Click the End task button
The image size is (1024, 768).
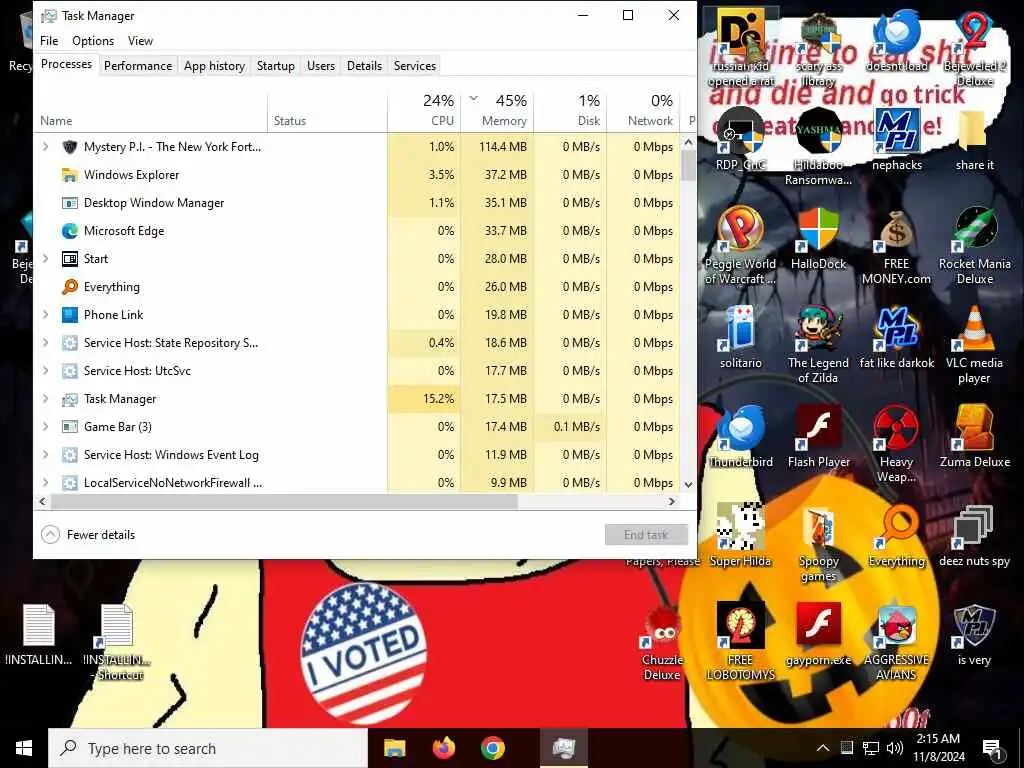point(646,535)
